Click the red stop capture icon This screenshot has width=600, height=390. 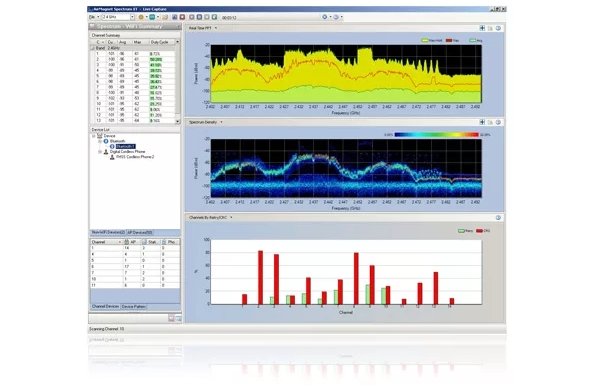183,17
